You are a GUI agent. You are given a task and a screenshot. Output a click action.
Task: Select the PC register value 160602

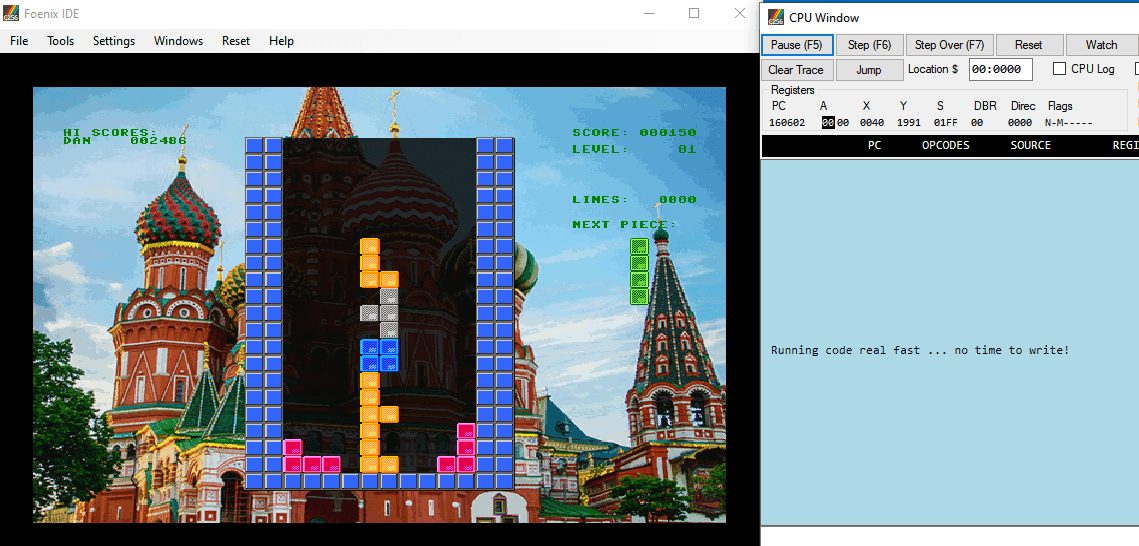(x=785, y=123)
